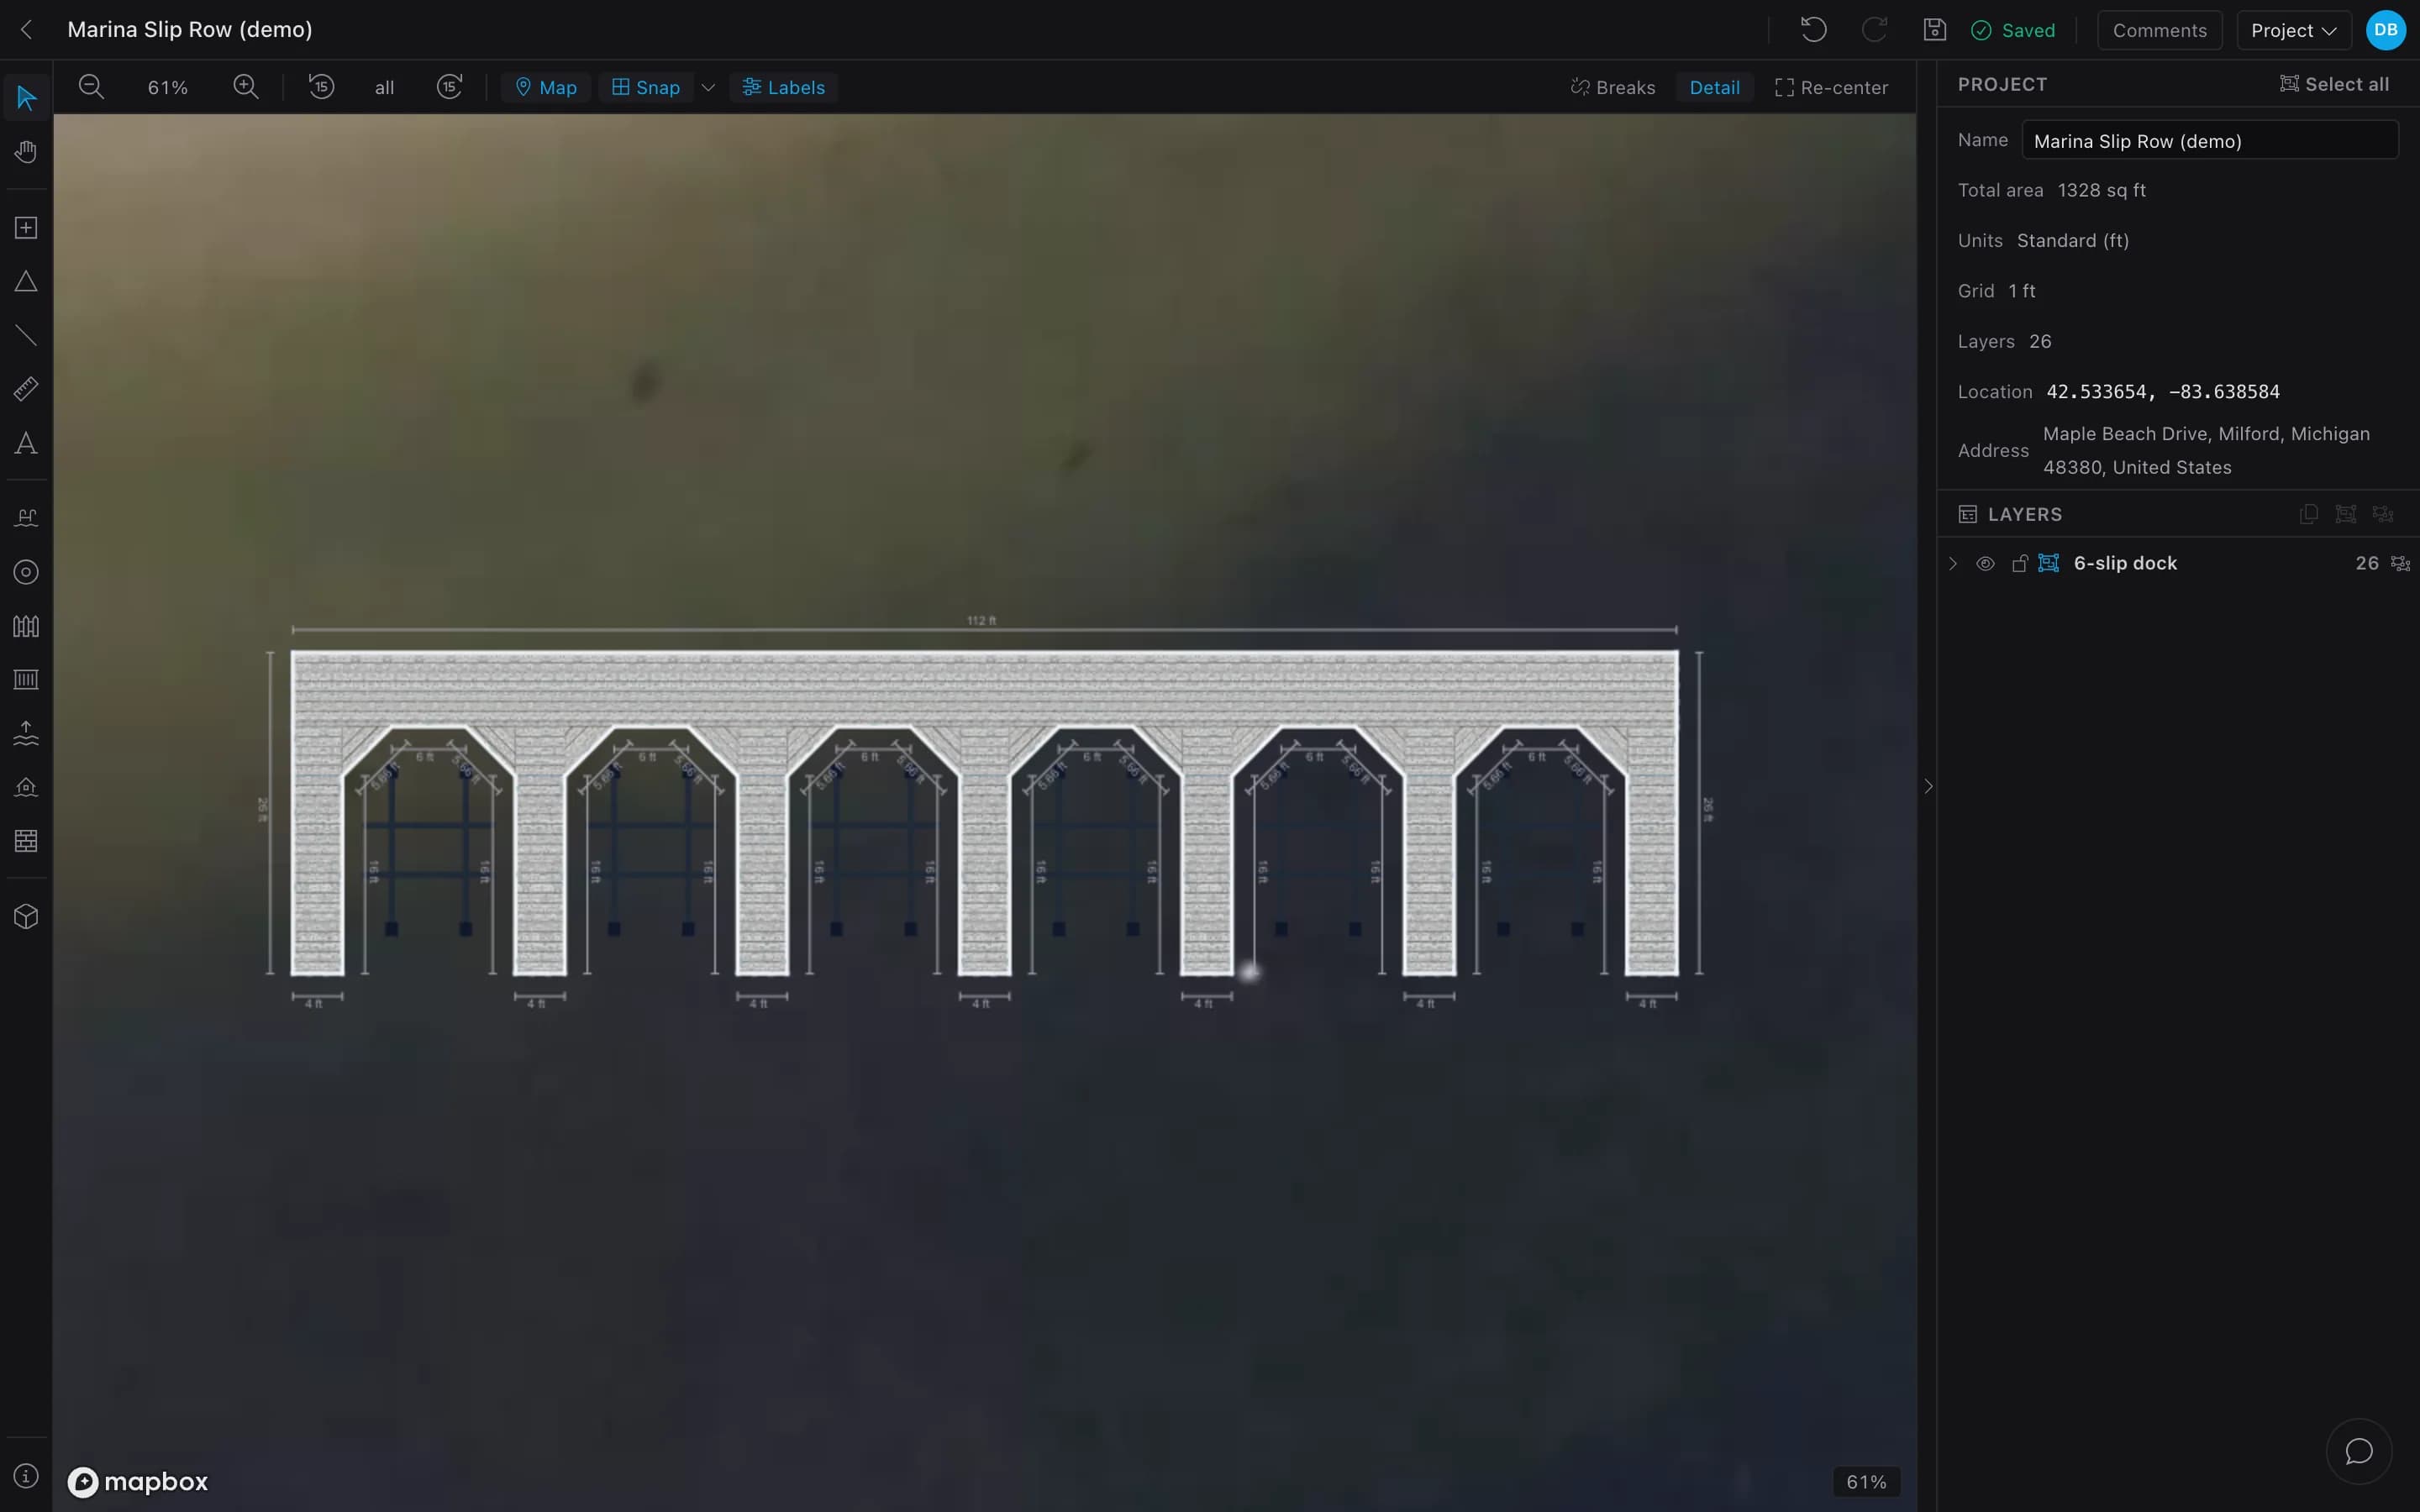Image resolution: width=2420 pixels, height=1512 pixels.
Task: Open the ruler measure tool
Action: click(x=26, y=389)
